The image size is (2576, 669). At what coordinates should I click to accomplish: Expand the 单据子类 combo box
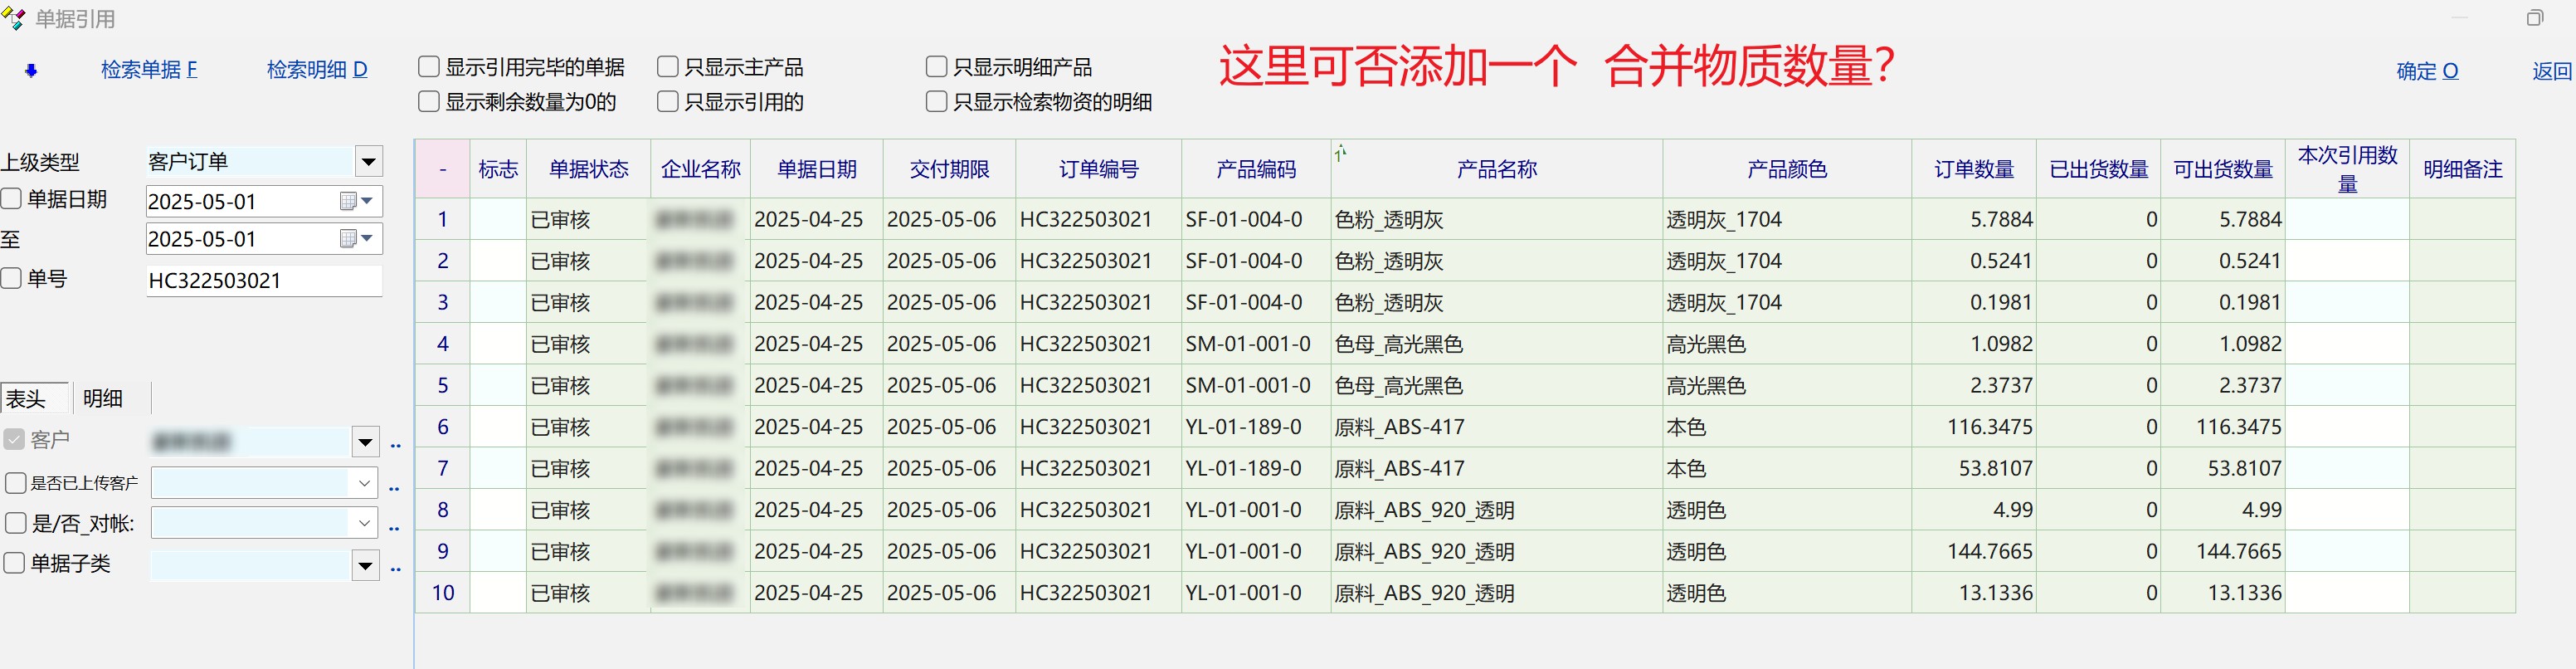pos(365,566)
